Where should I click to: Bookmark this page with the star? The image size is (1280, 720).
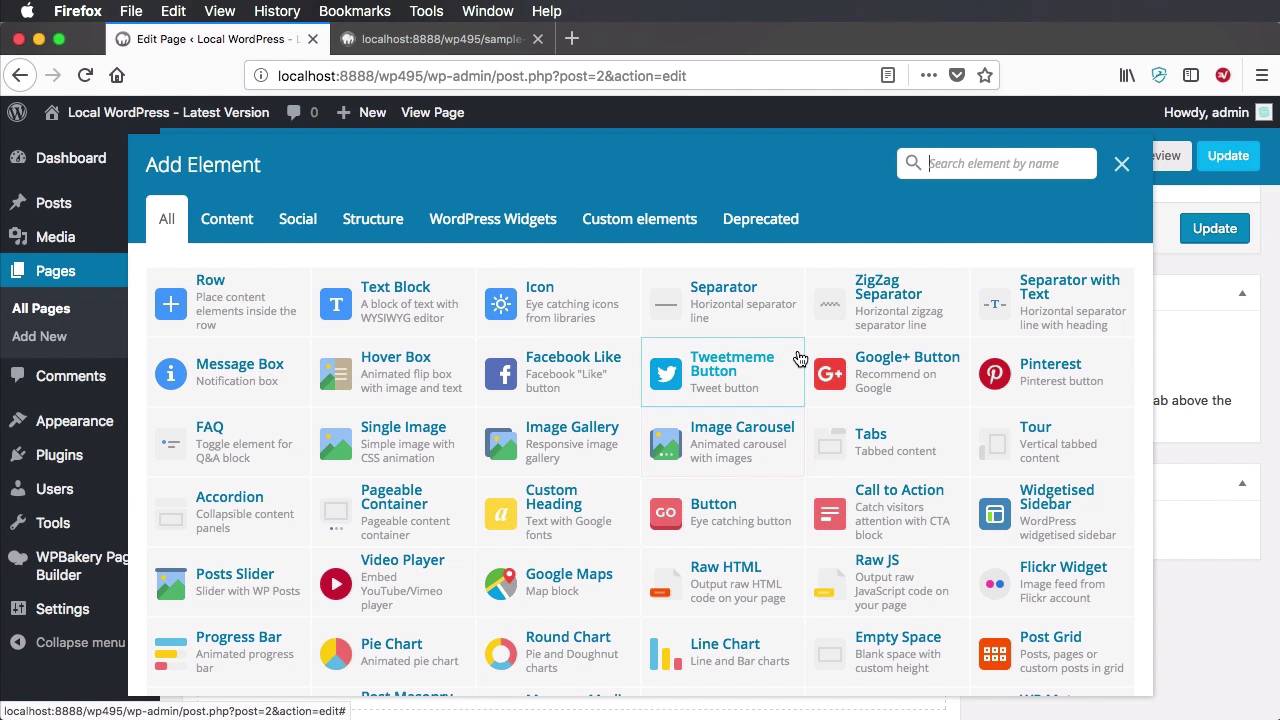point(985,75)
